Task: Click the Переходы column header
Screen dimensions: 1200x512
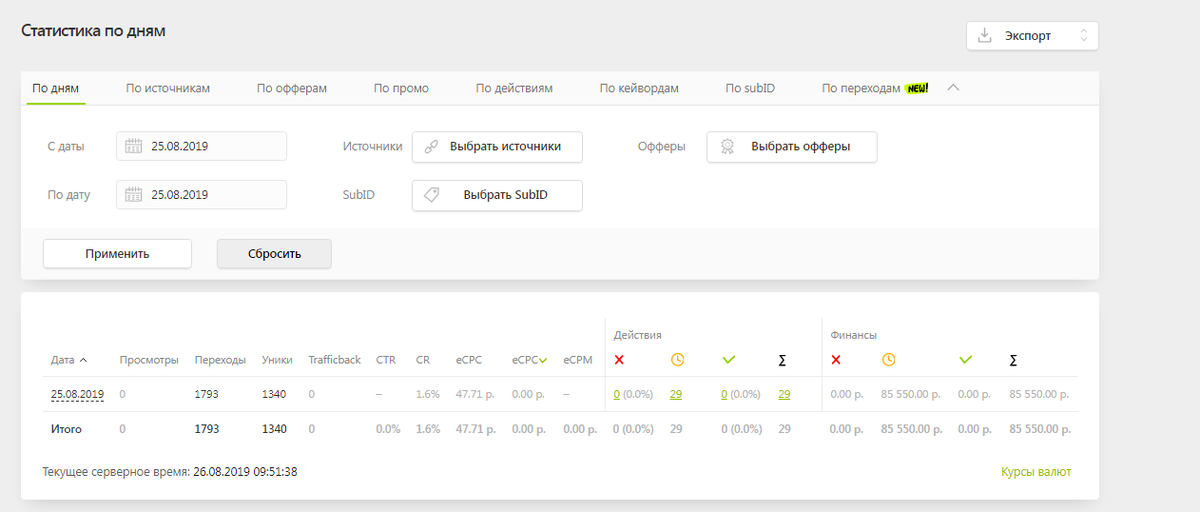Action: [x=219, y=360]
